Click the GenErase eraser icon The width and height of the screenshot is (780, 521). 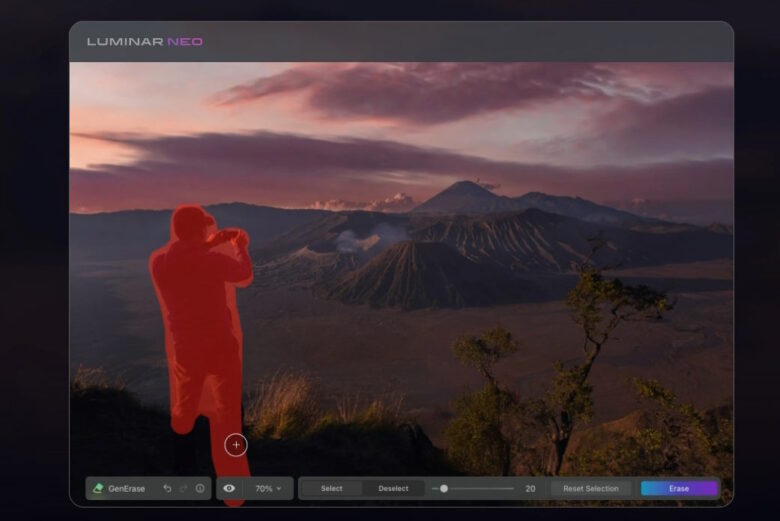tap(98, 489)
